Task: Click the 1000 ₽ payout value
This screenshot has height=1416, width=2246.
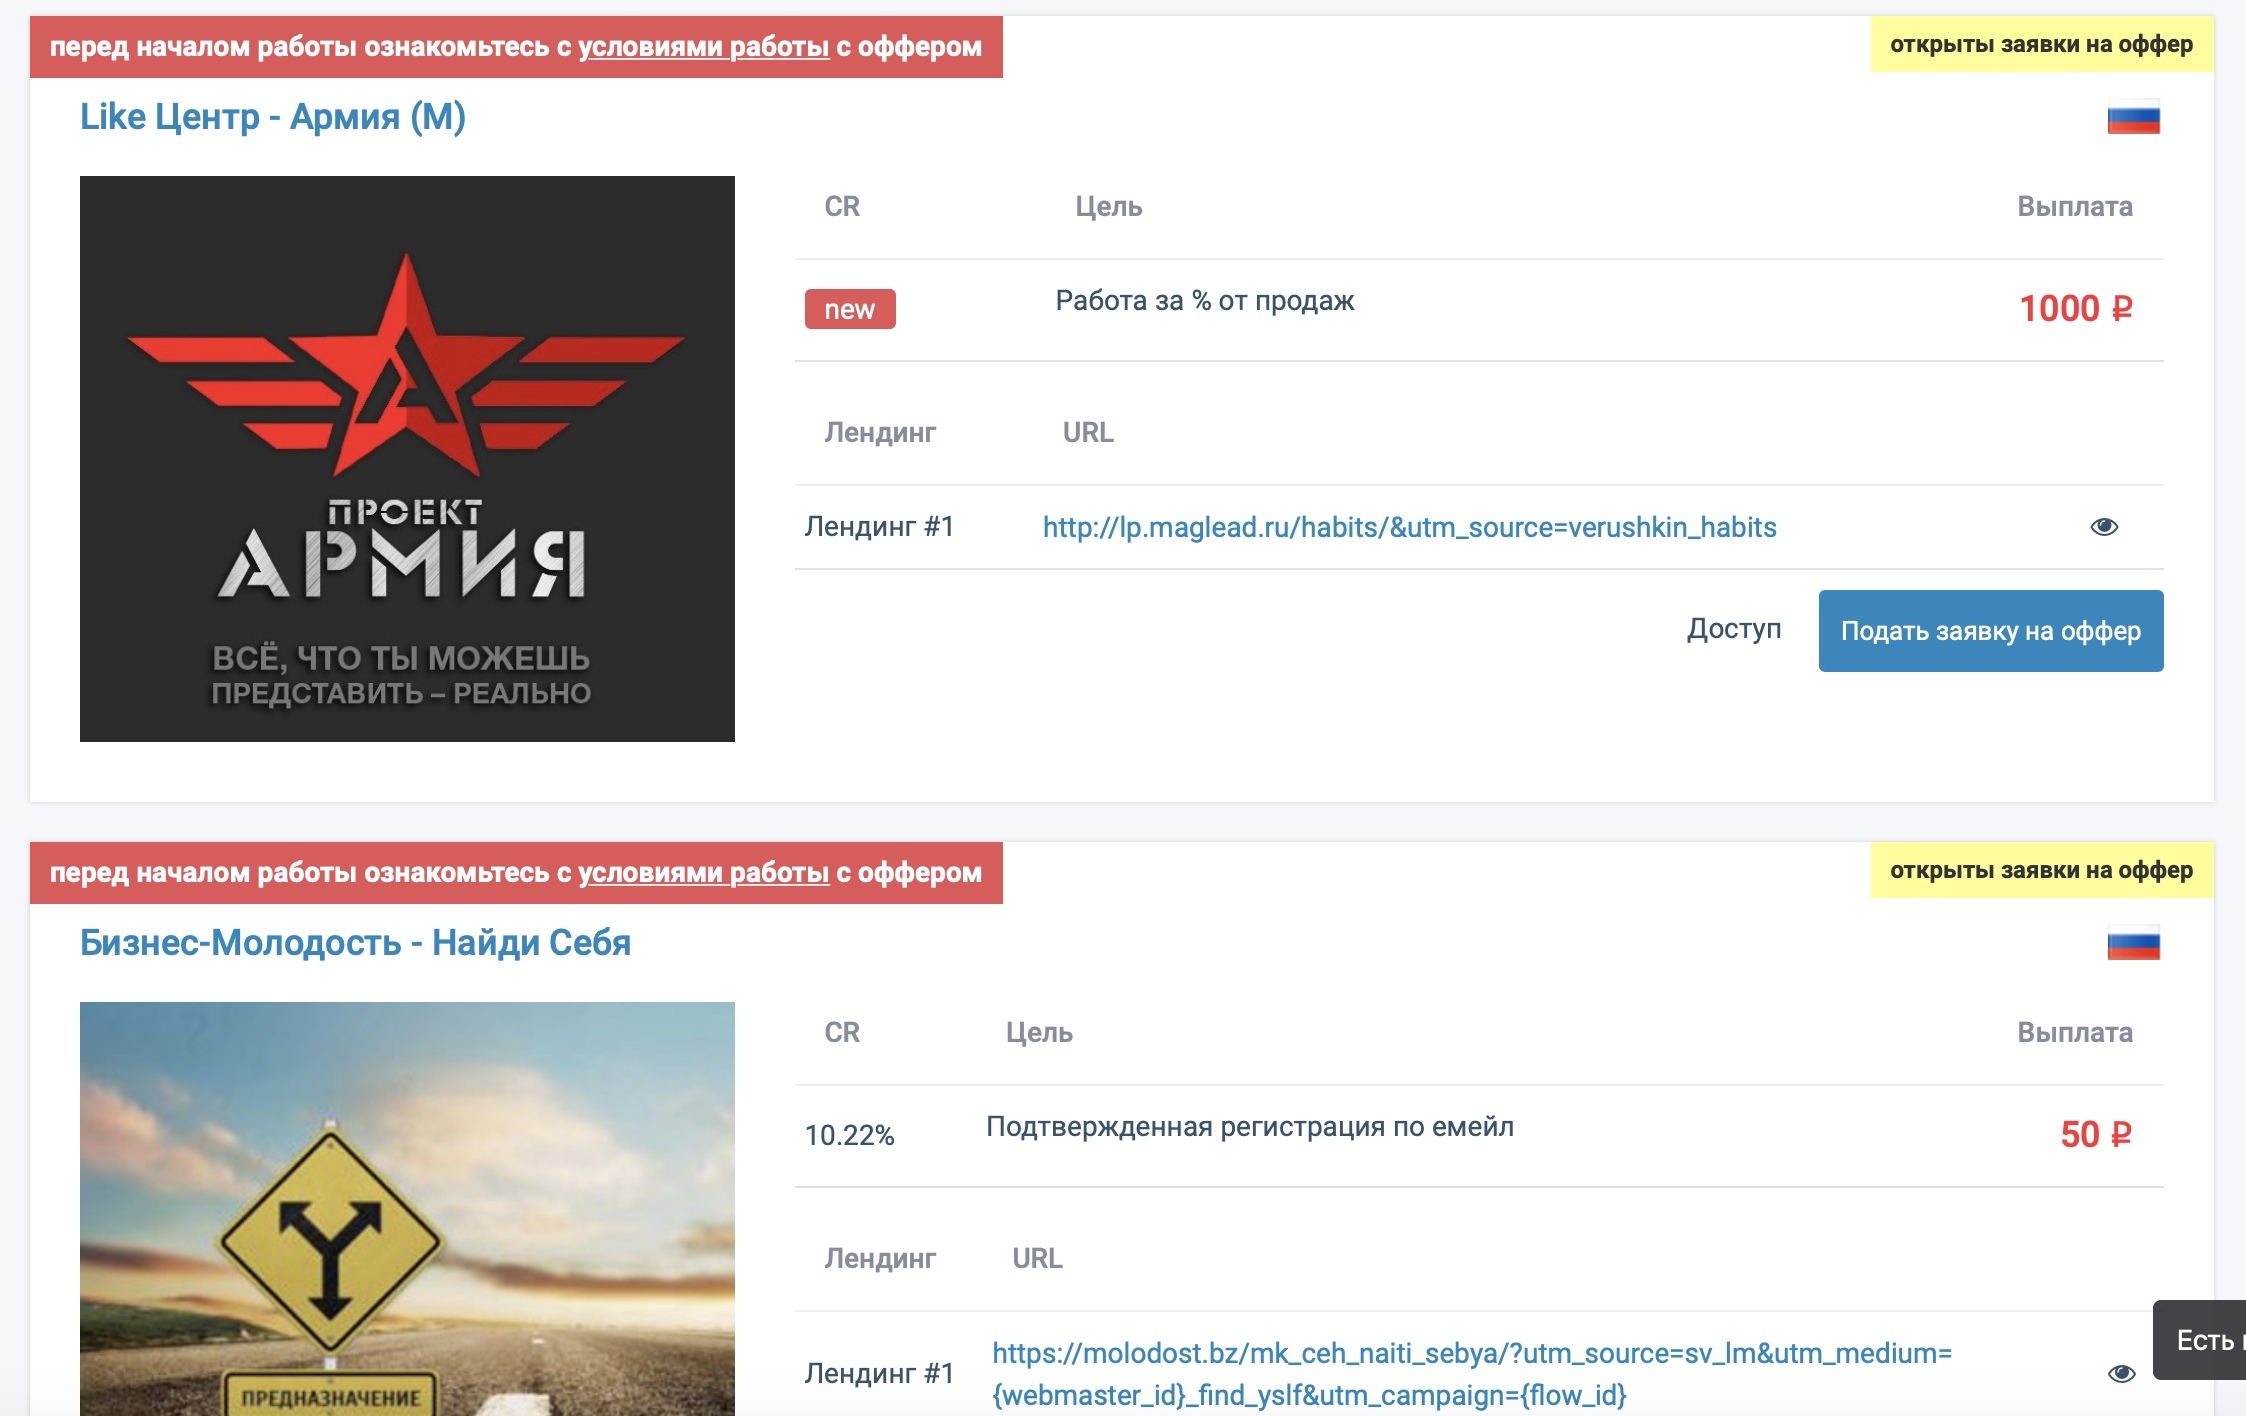Action: pyautogui.click(x=2075, y=309)
